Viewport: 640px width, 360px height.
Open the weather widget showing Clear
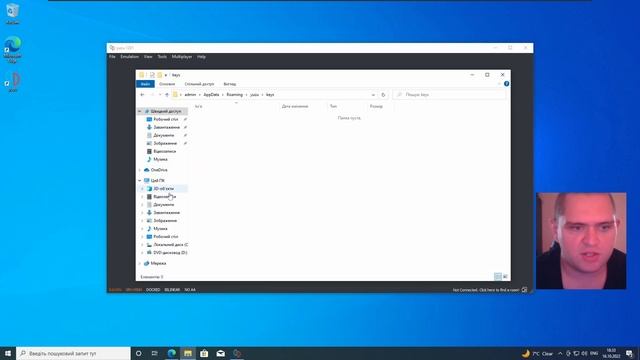tap(538, 353)
